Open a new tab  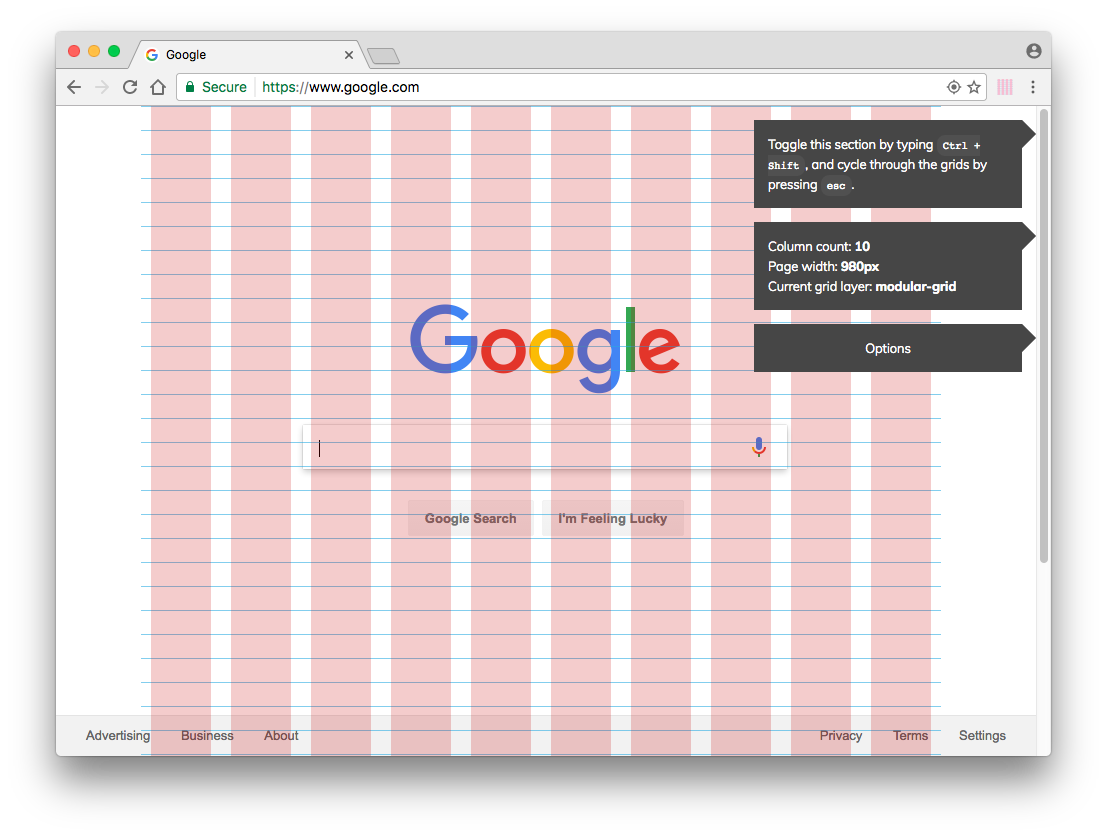coord(383,56)
